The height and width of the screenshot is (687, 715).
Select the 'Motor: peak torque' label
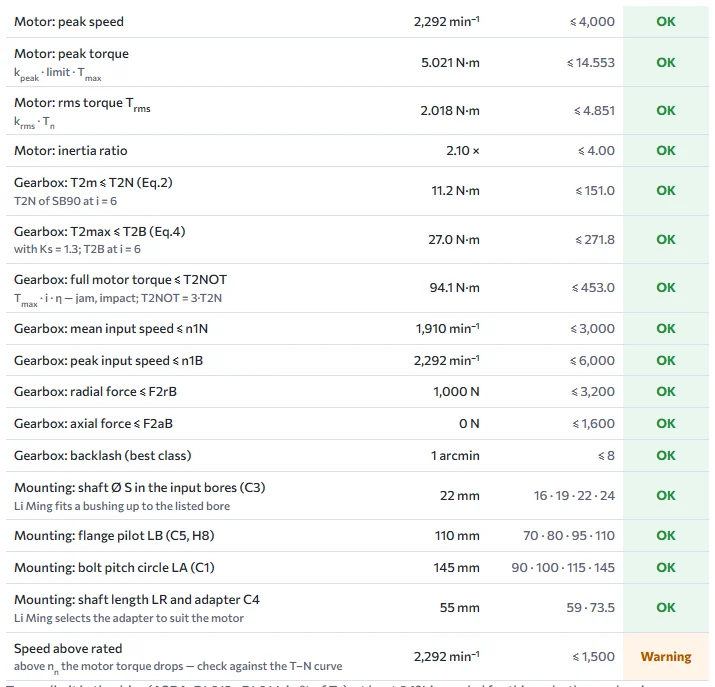tap(72, 54)
